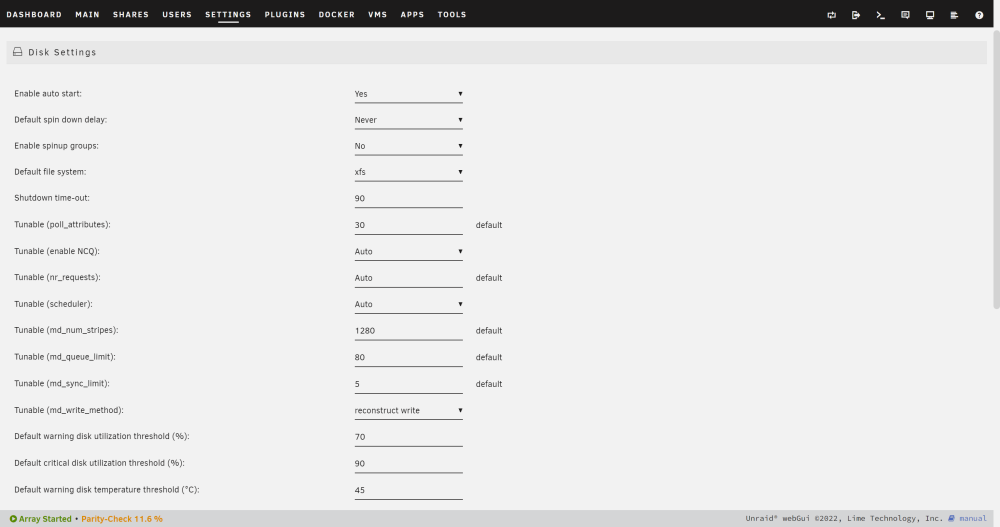Focus the Tunable (poll_attributes) field

pyautogui.click(x=408, y=225)
